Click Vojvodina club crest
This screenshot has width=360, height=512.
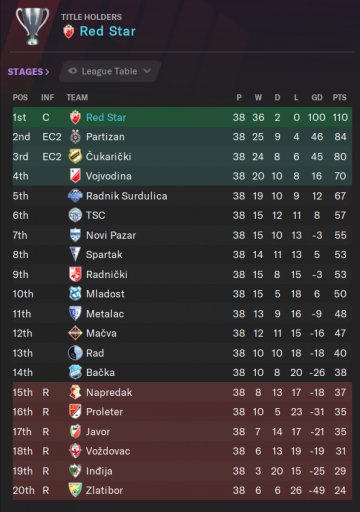point(75,176)
